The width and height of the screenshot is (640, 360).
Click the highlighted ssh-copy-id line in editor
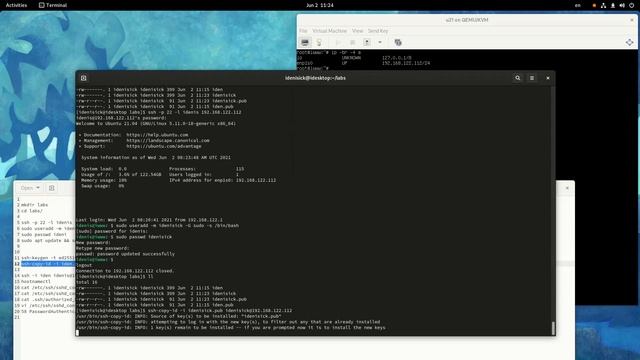(48, 264)
